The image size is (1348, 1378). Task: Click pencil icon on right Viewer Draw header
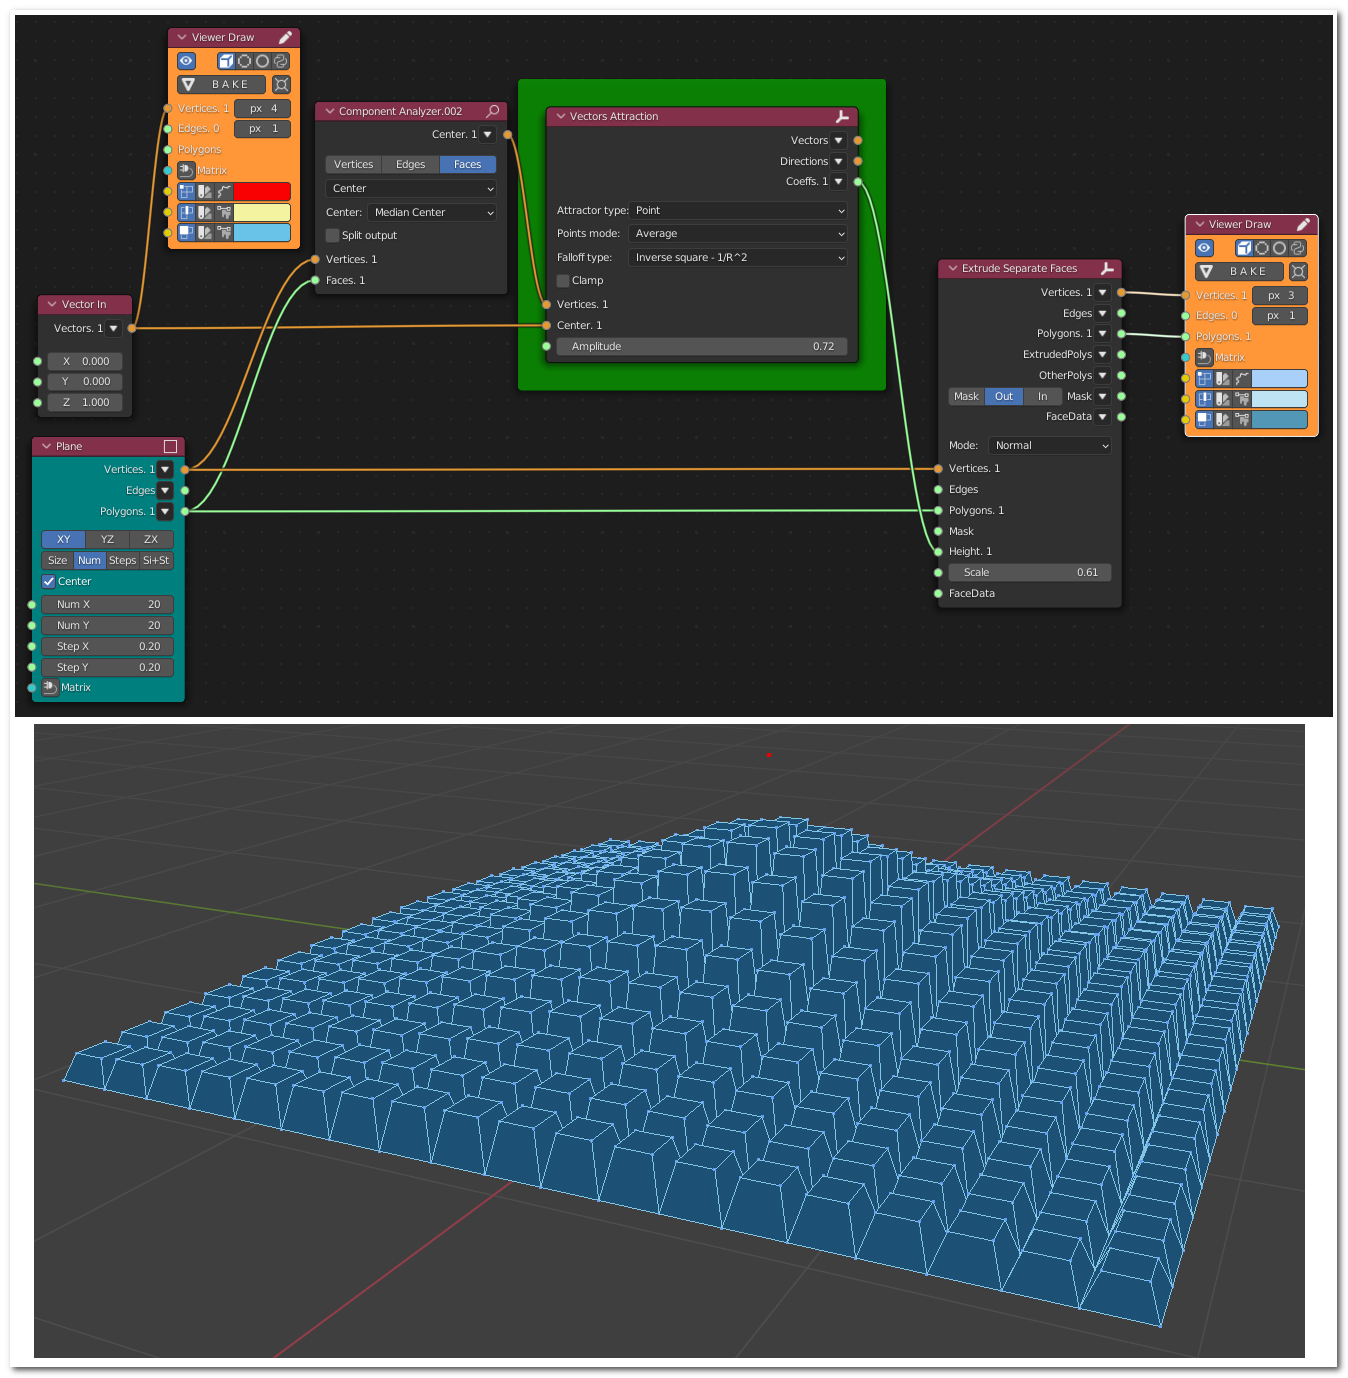click(1303, 224)
